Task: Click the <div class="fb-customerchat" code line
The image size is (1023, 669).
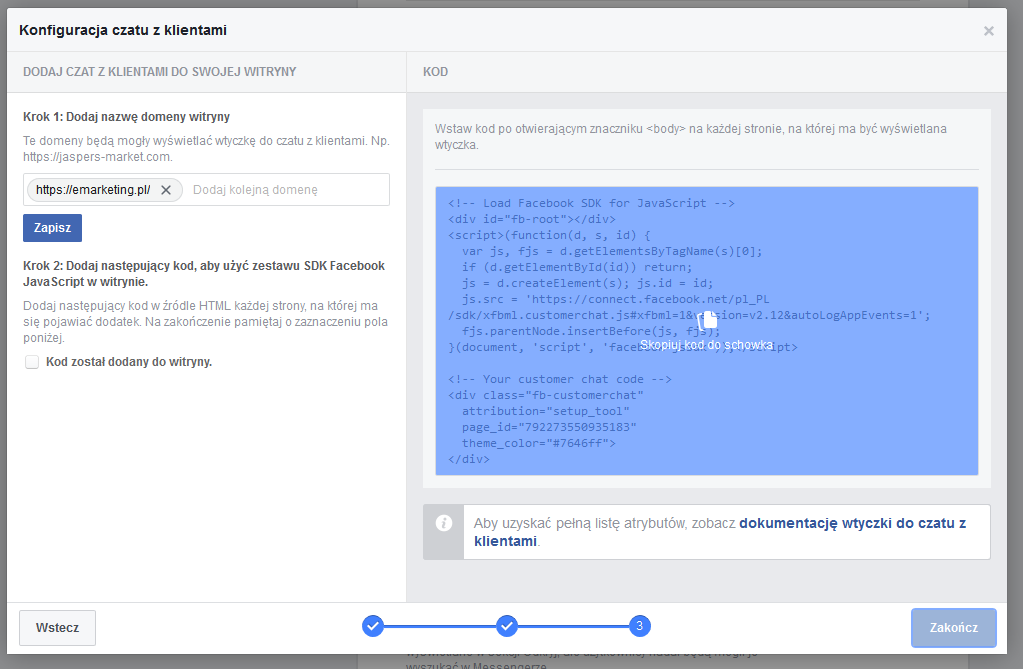Action: tap(546, 395)
